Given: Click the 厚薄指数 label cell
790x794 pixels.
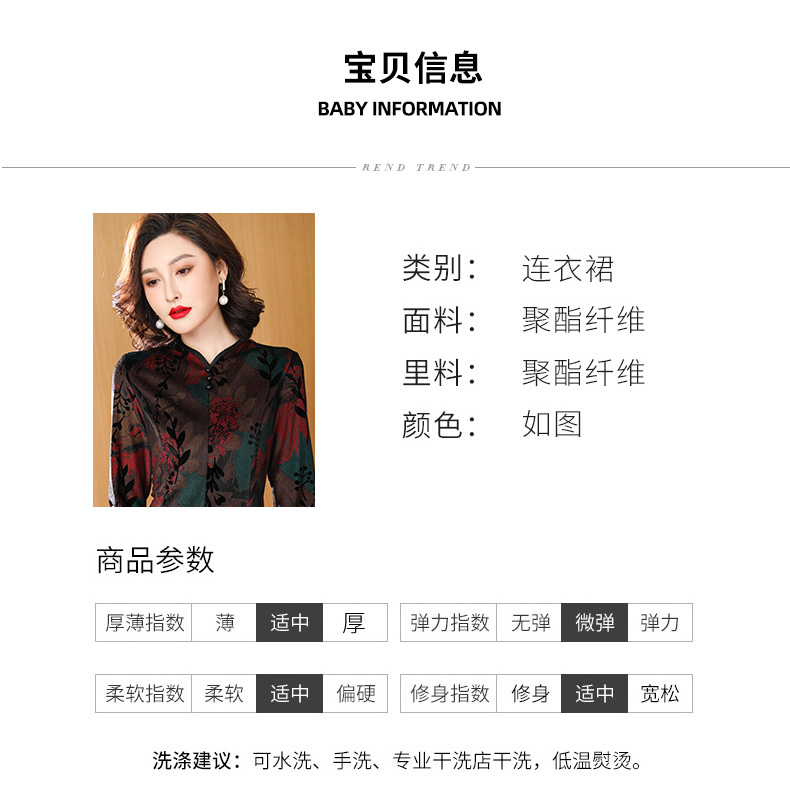Looking at the screenshot, I should (144, 622).
